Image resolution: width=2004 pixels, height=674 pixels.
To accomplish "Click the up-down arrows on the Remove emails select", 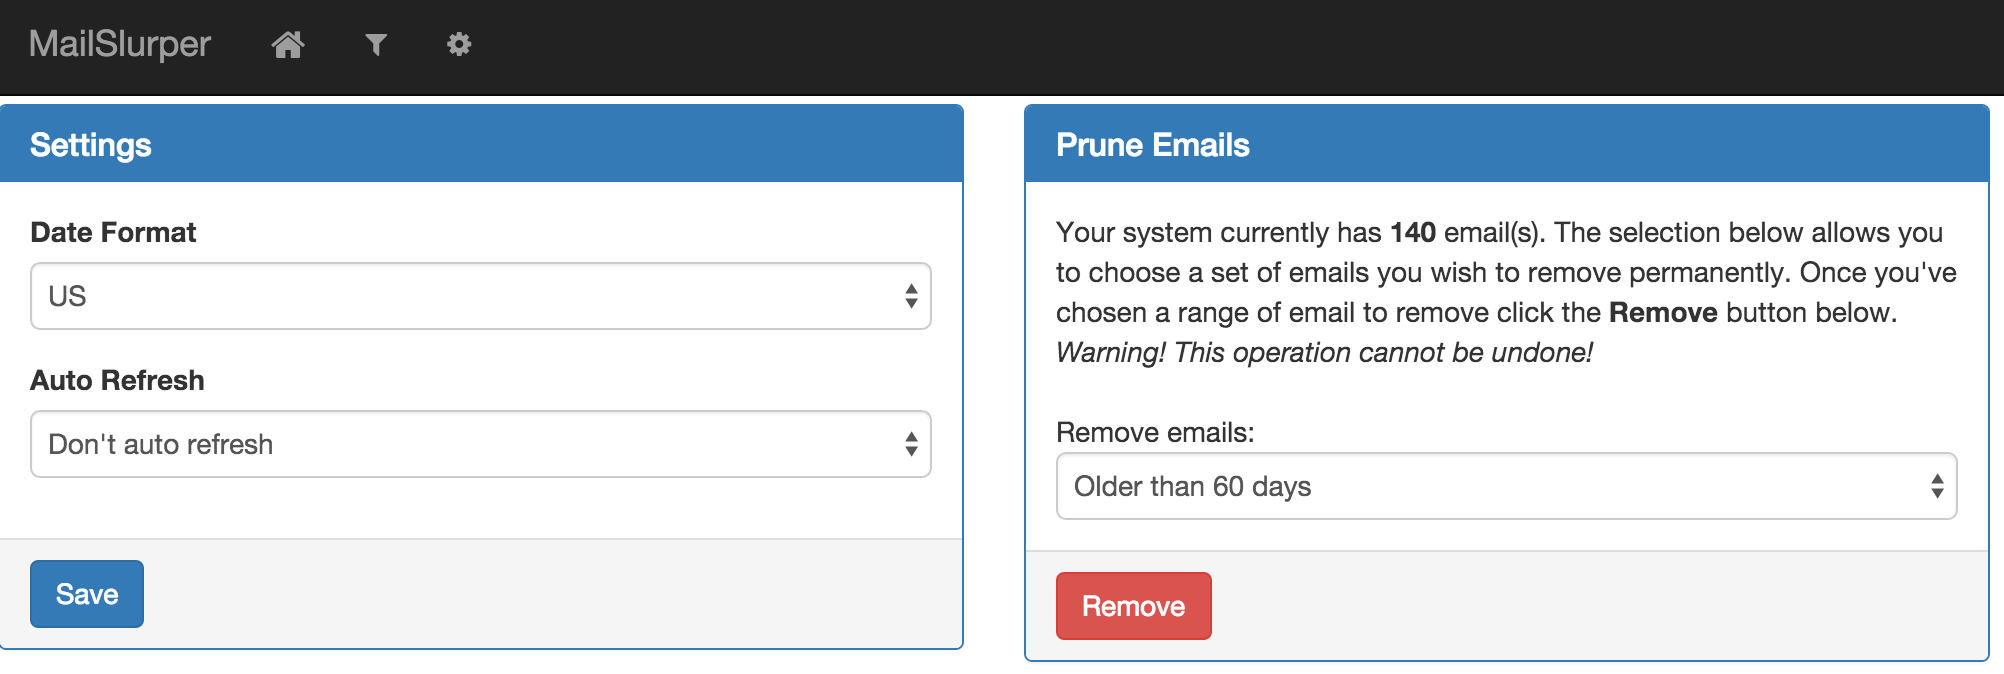I will tap(1937, 486).
